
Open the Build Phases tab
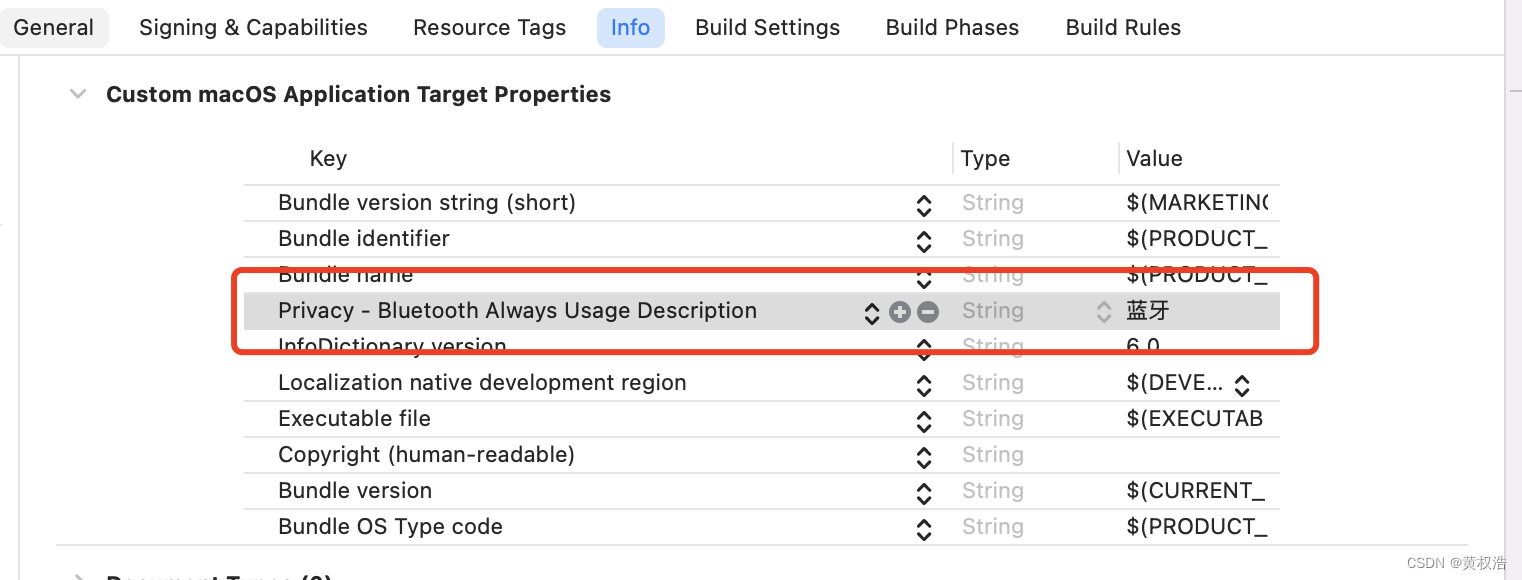[x=952, y=27]
